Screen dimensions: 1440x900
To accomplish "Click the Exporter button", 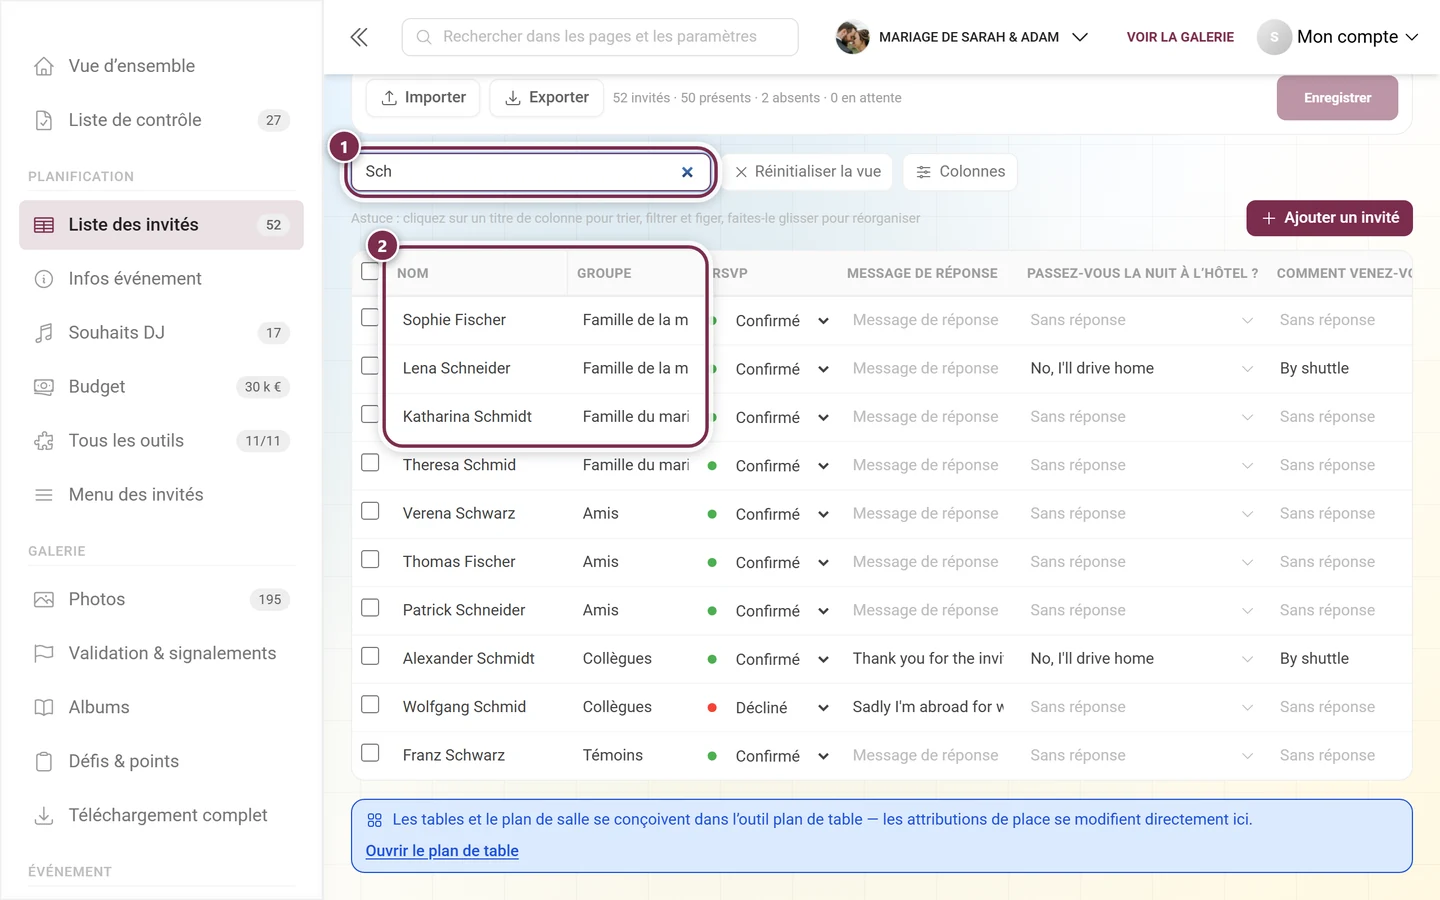I will pyautogui.click(x=547, y=98).
